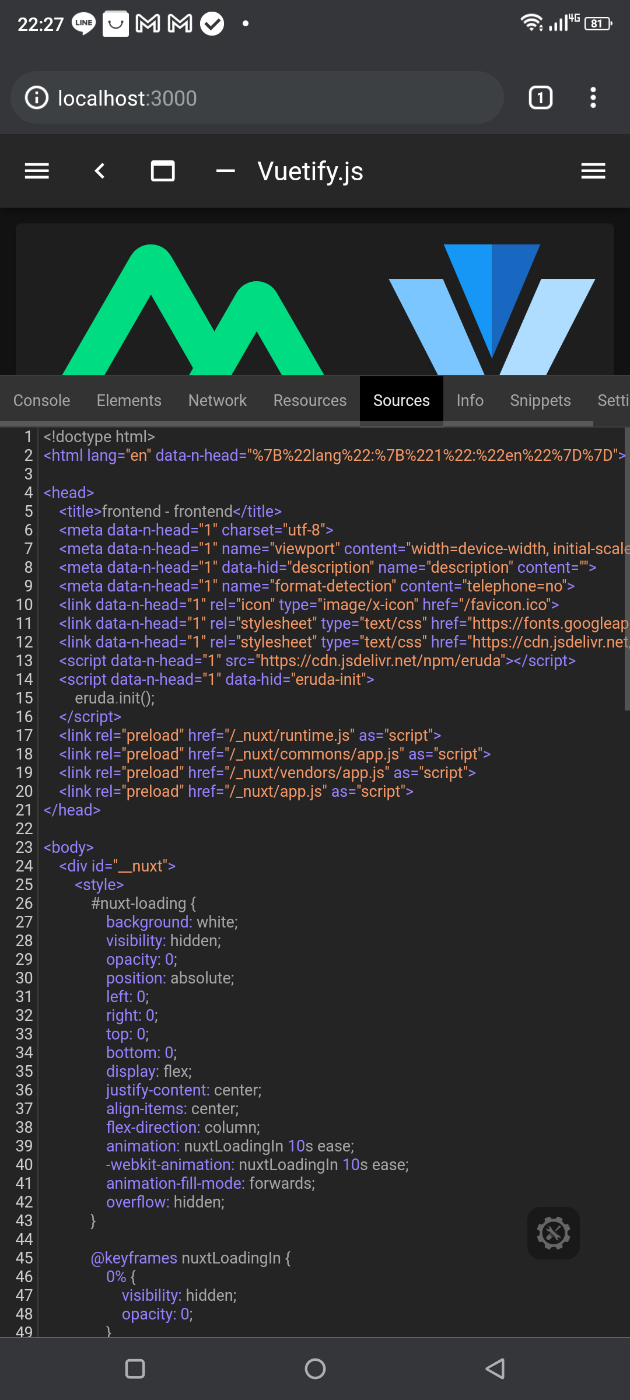Tap the Android home circle button

pyautogui.click(x=315, y=1368)
